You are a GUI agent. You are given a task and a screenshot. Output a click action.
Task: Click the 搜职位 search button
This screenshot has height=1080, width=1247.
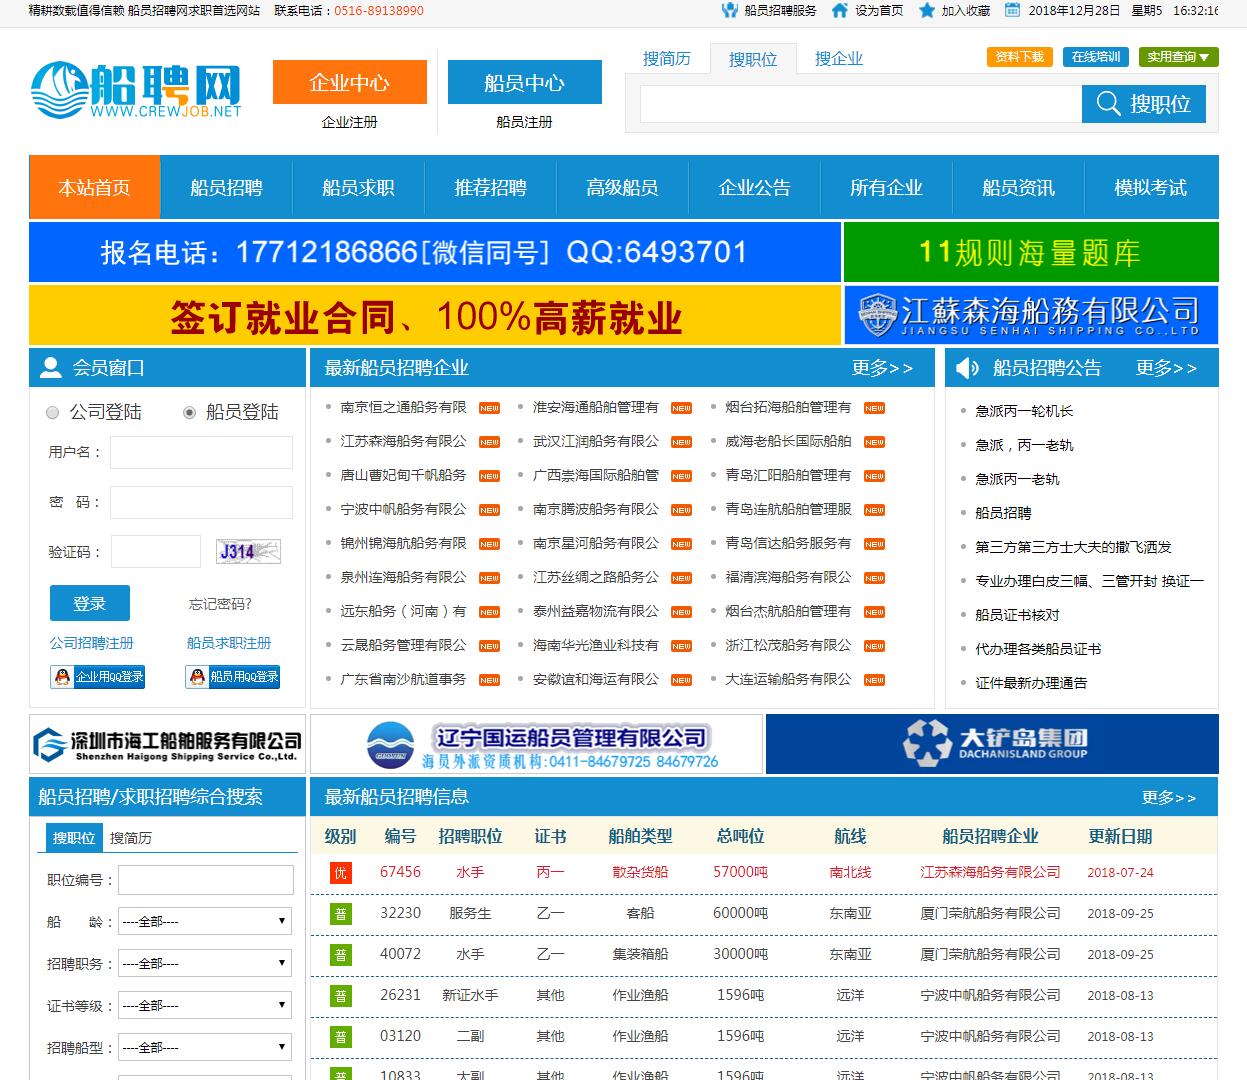(x=1144, y=104)
